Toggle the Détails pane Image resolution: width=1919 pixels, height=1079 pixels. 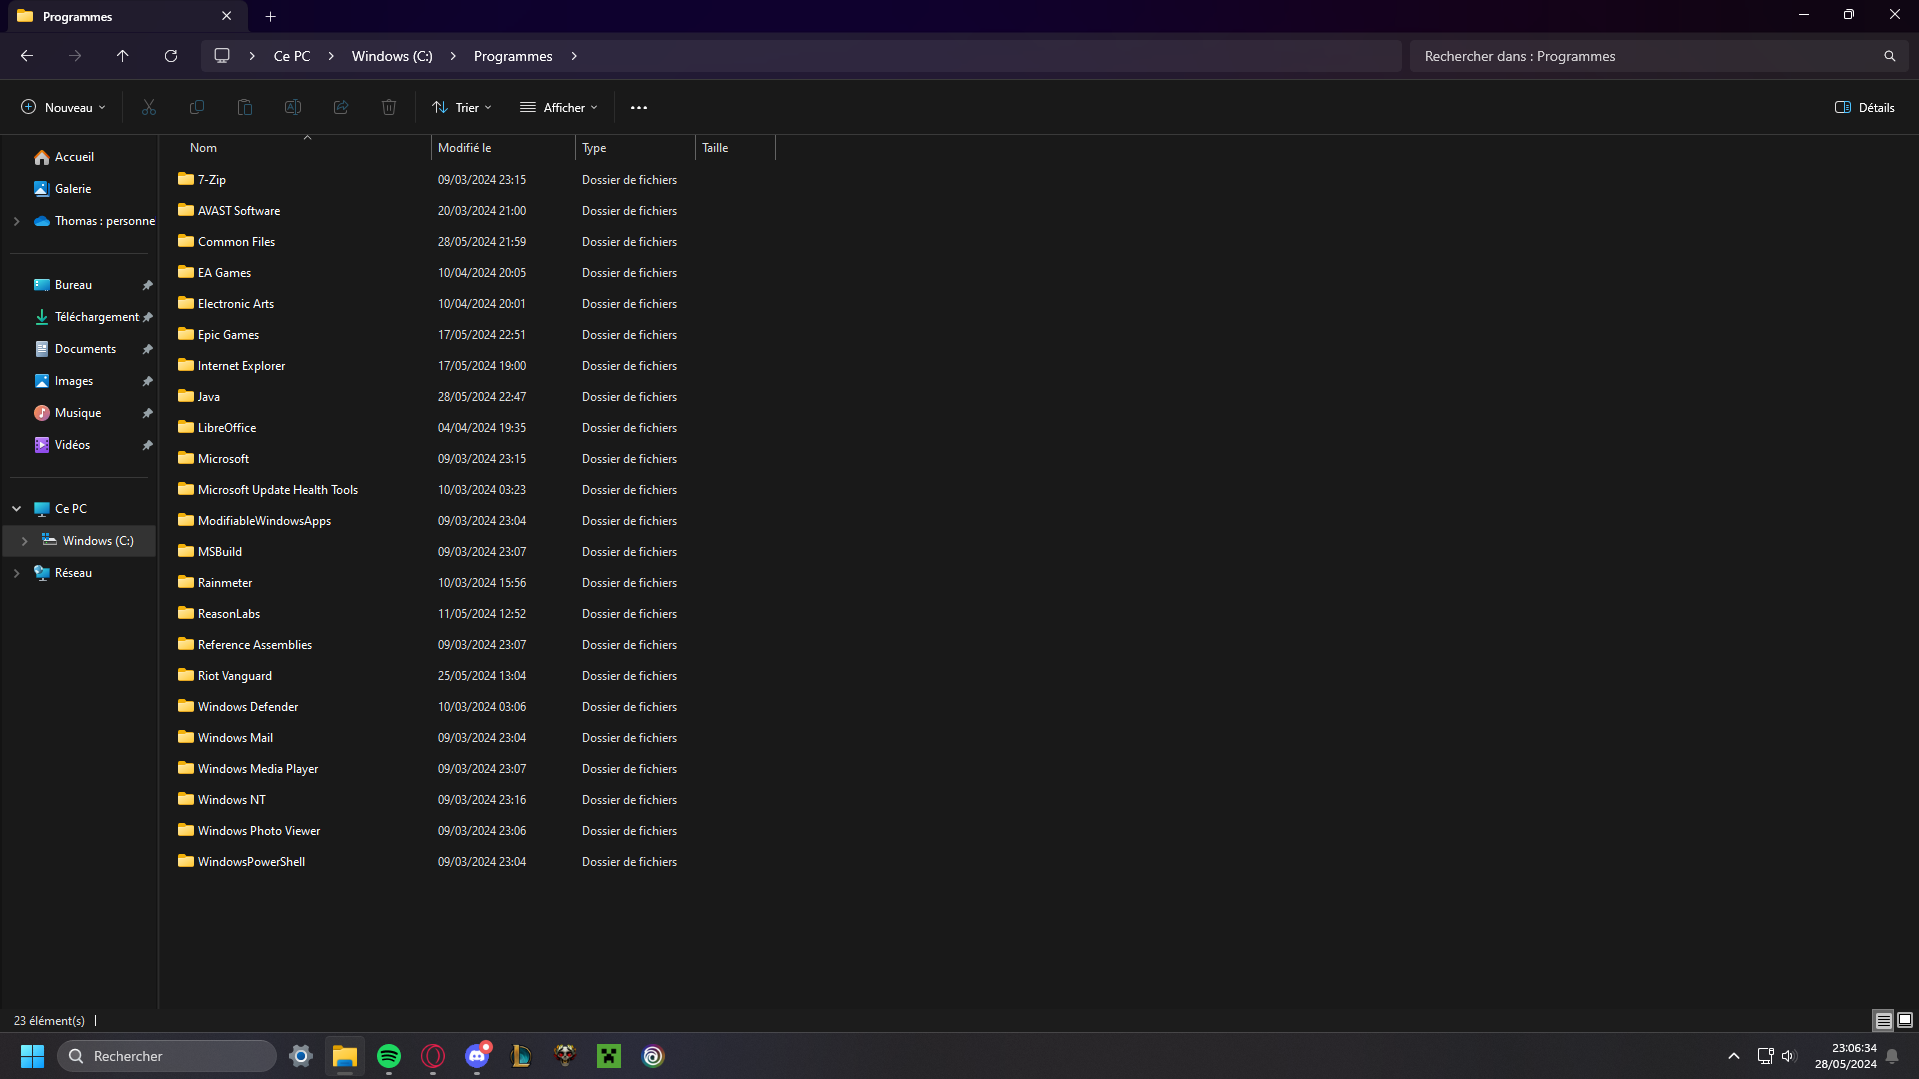[x=1865, y=107]
